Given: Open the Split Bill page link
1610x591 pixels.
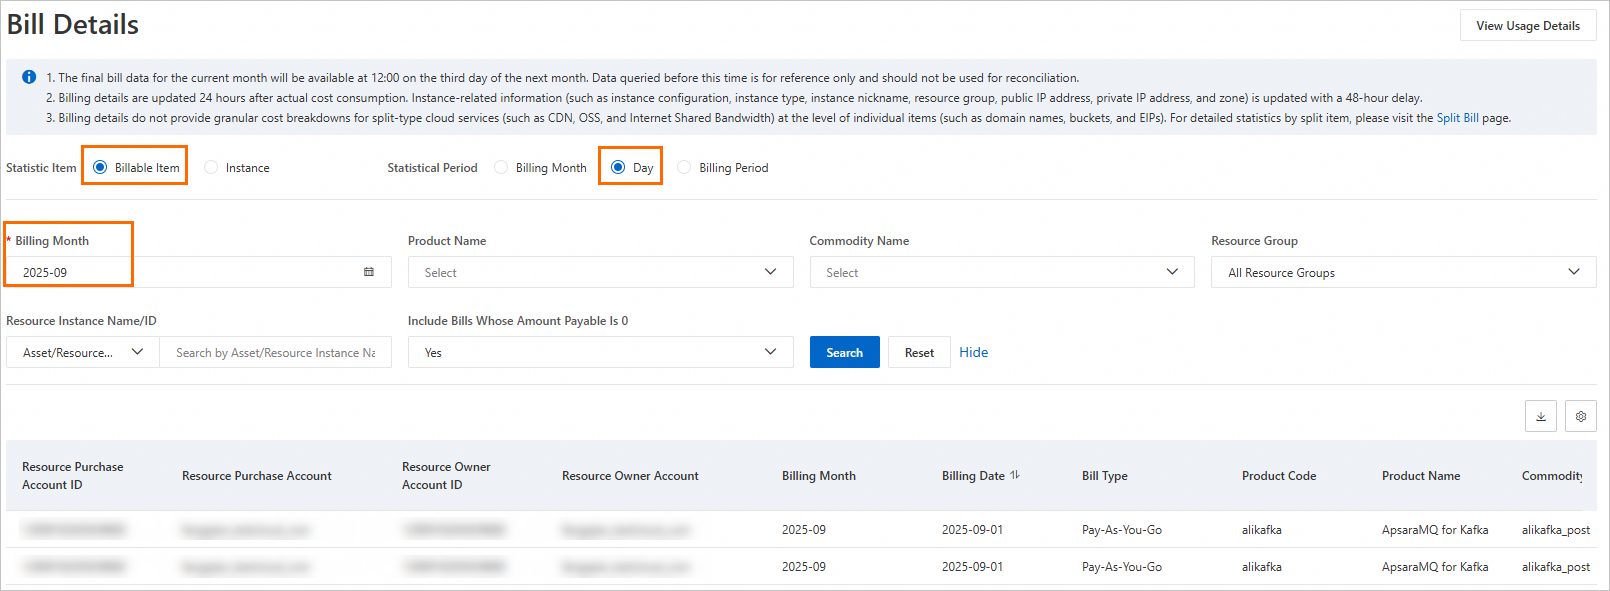Looking at the screenshot, I should [x=1457, y=118].
